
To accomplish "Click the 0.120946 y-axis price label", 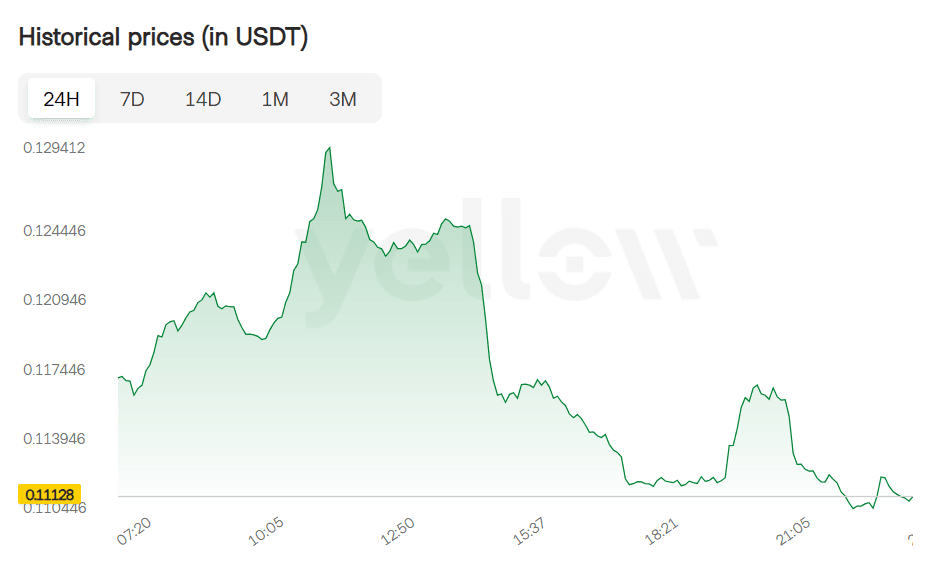I will click(54, 300).
